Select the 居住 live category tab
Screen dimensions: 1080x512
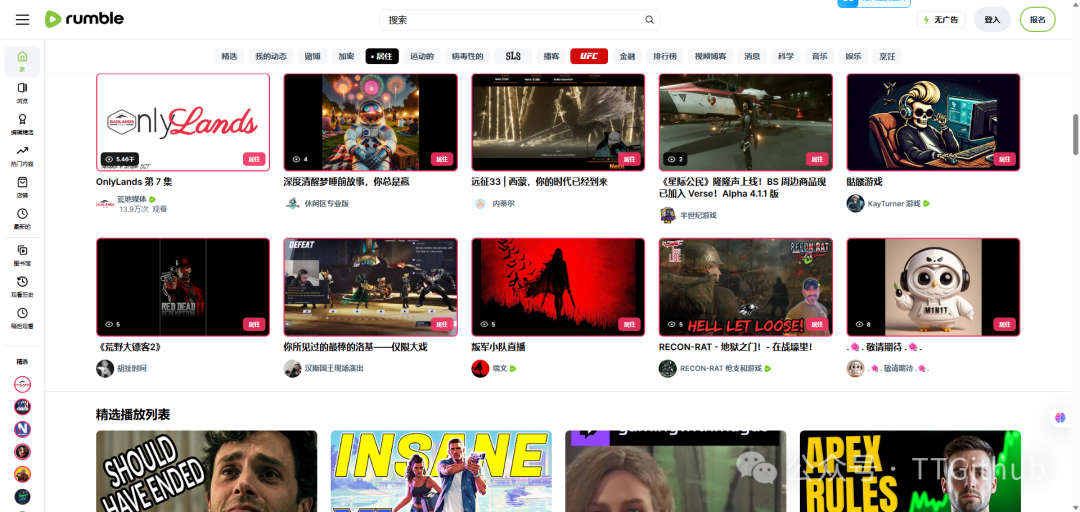tap(382, 57)
